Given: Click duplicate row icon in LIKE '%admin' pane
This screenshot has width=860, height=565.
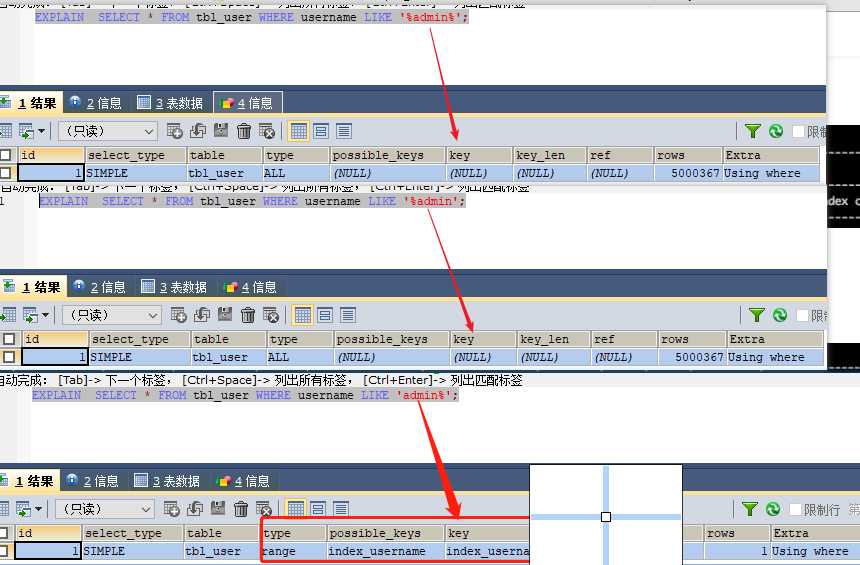Looking at the screenshot, I should 201,315.
